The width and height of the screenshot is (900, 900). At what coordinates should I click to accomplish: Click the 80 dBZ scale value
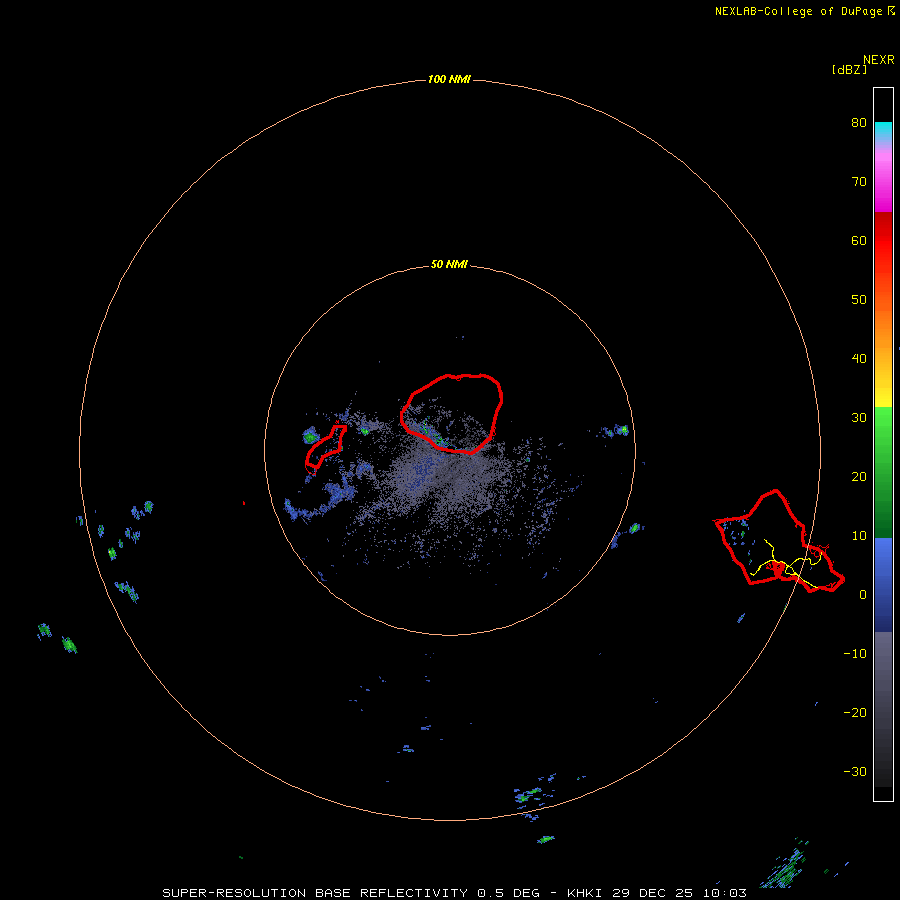click(x=859, y=122)
